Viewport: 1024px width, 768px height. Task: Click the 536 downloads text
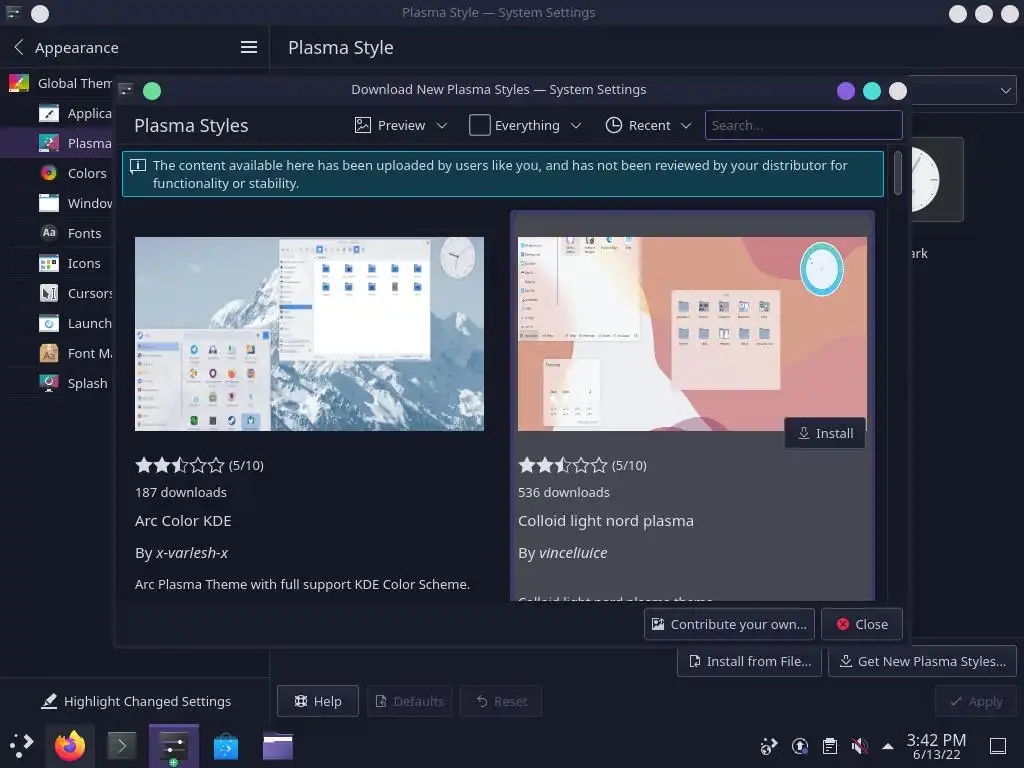point(564,492)
